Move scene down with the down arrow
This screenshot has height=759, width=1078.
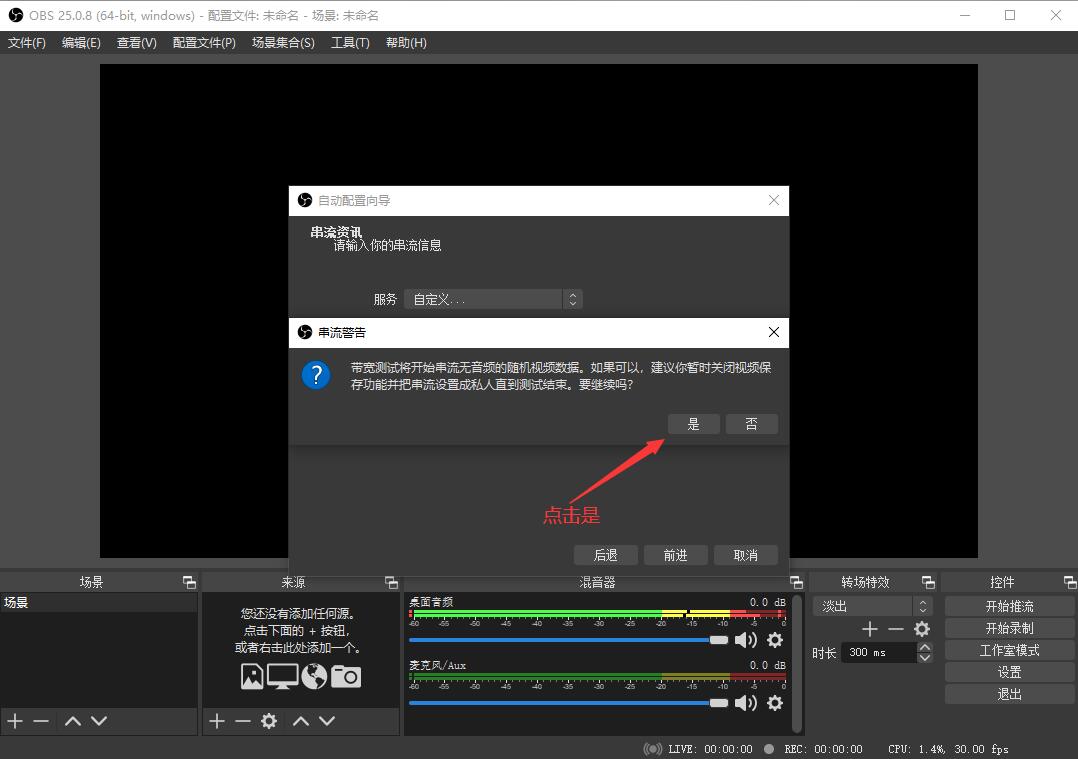[99, 720]
